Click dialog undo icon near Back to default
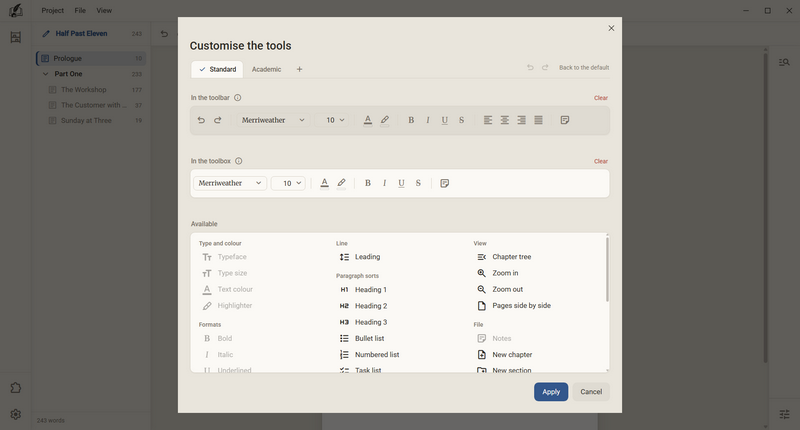The height and width of the screenshot is (430, 800). click(530, 67)
